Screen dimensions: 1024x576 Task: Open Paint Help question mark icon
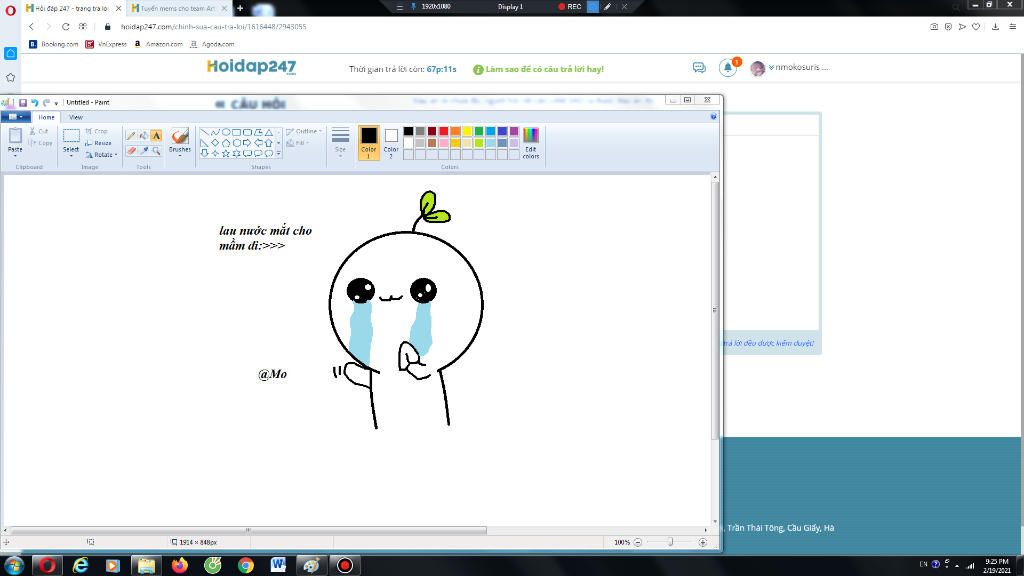click(x=713, y=116)
